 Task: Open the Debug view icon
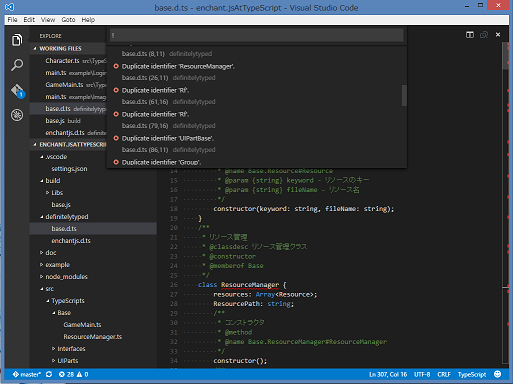[x=17, y=115]
